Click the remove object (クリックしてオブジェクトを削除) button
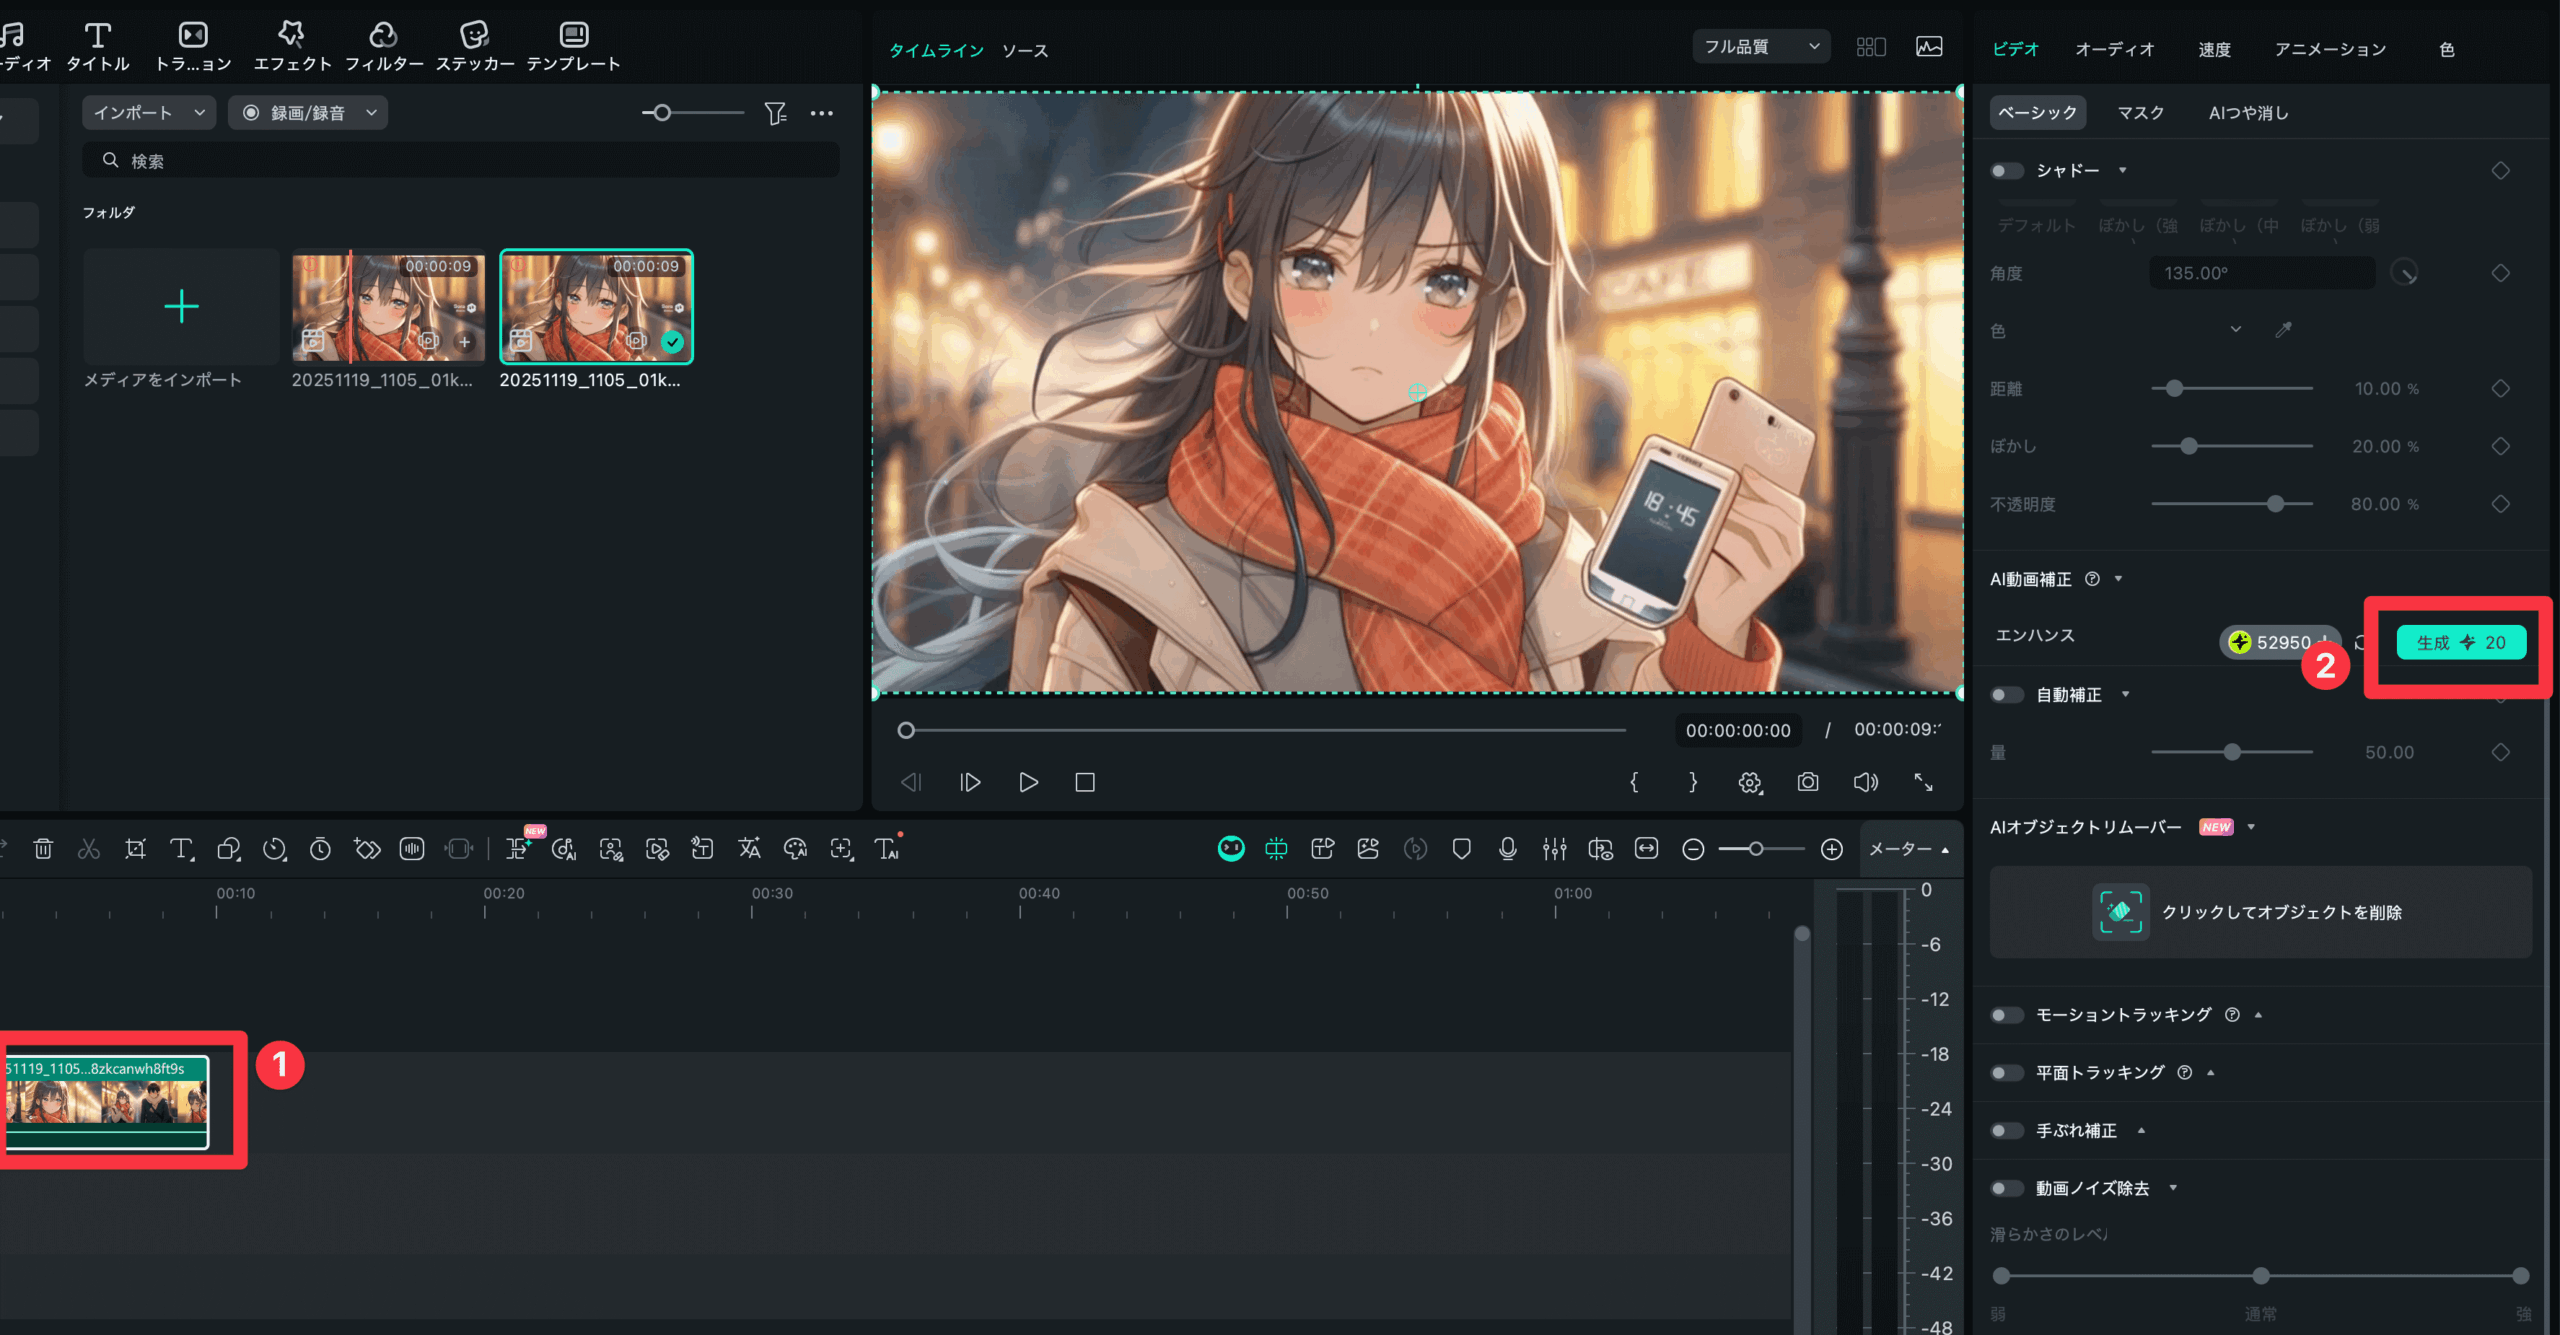The width and height of the screenshot is (2560, 1335). coord(2260,912)
